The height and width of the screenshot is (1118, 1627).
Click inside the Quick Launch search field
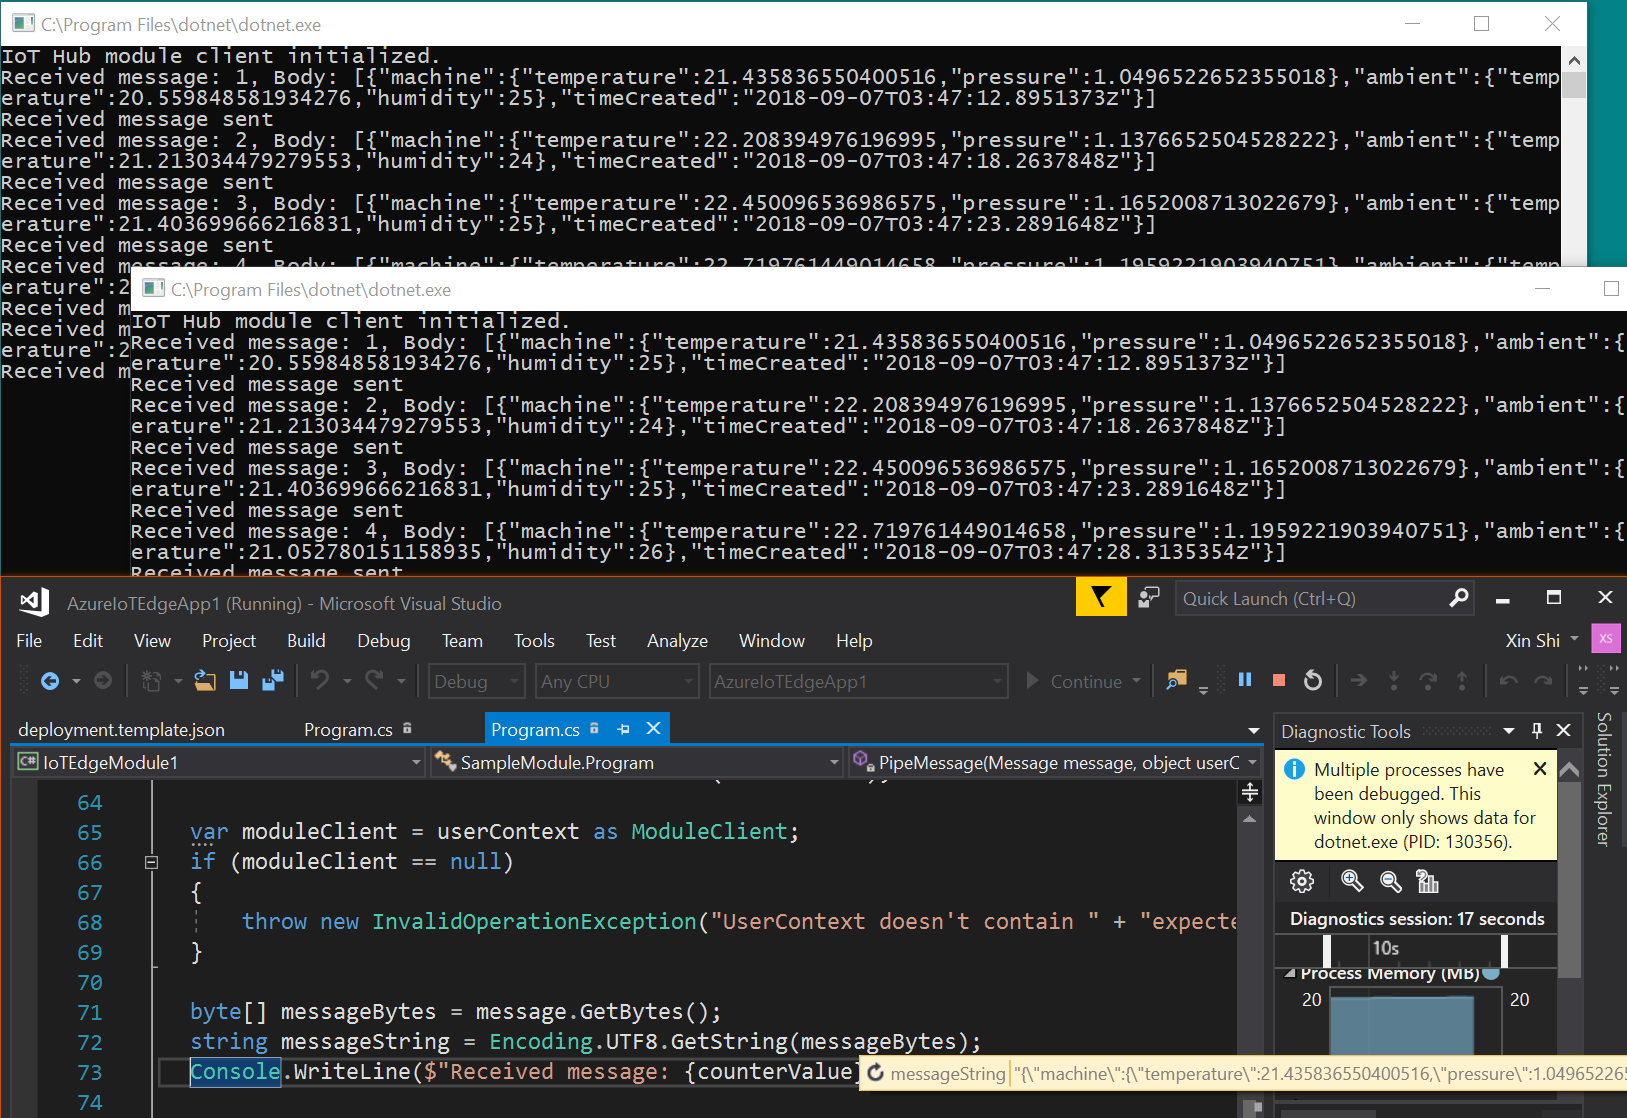[x=1300, y=598]
